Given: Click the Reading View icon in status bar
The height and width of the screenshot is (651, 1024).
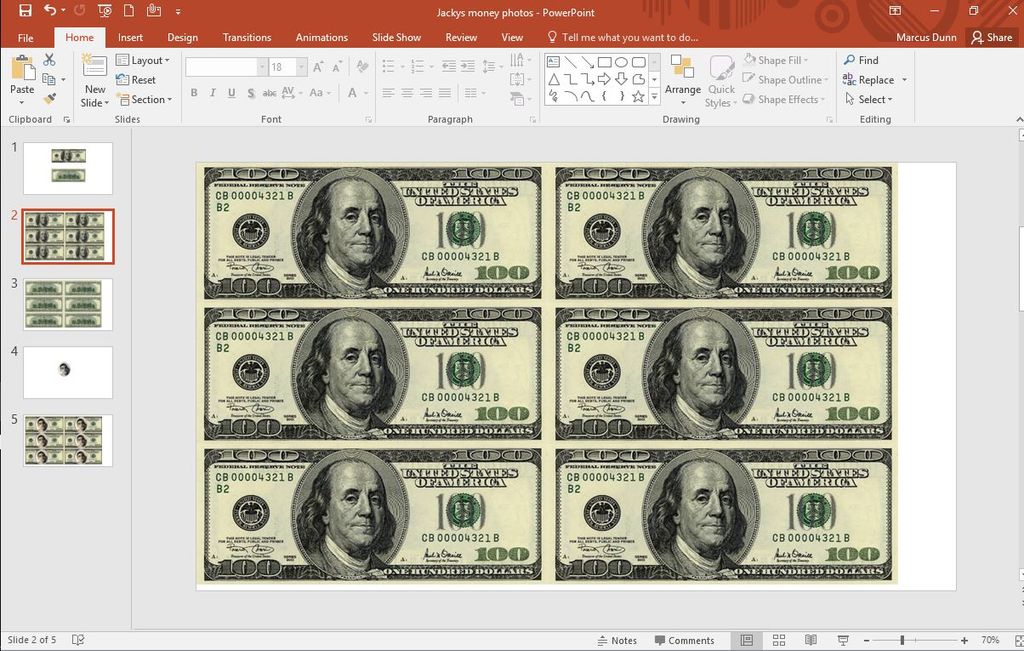Looking at the screenshot, I should (810, 640).
